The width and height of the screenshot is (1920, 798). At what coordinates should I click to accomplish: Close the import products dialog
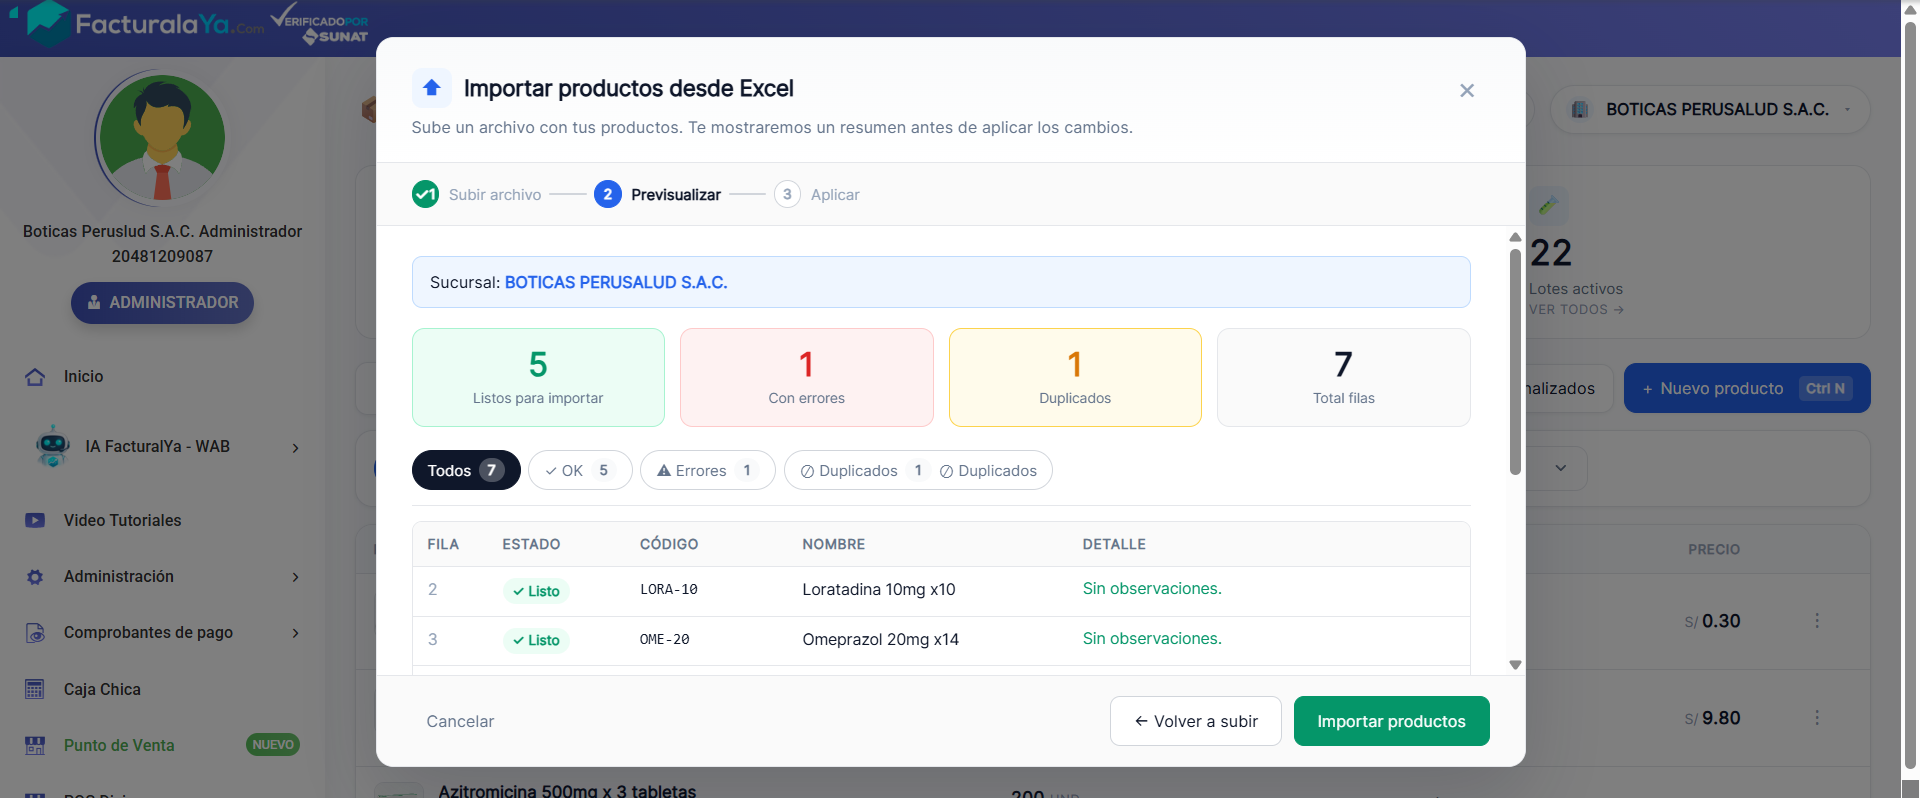pos(1467,90)
